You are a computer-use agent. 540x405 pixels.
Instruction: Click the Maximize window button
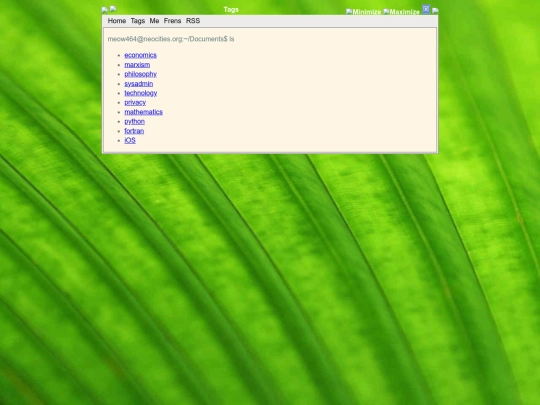click(402, 12)
